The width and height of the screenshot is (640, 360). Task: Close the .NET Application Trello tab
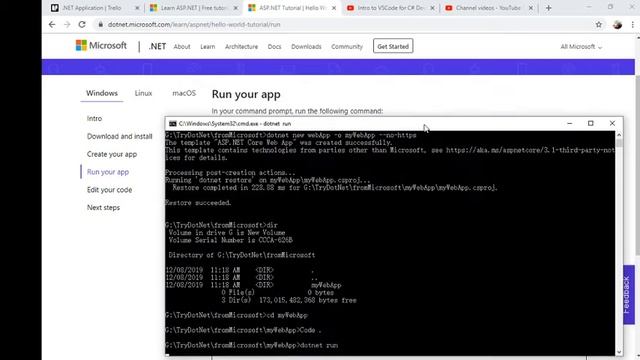(137, 8)
